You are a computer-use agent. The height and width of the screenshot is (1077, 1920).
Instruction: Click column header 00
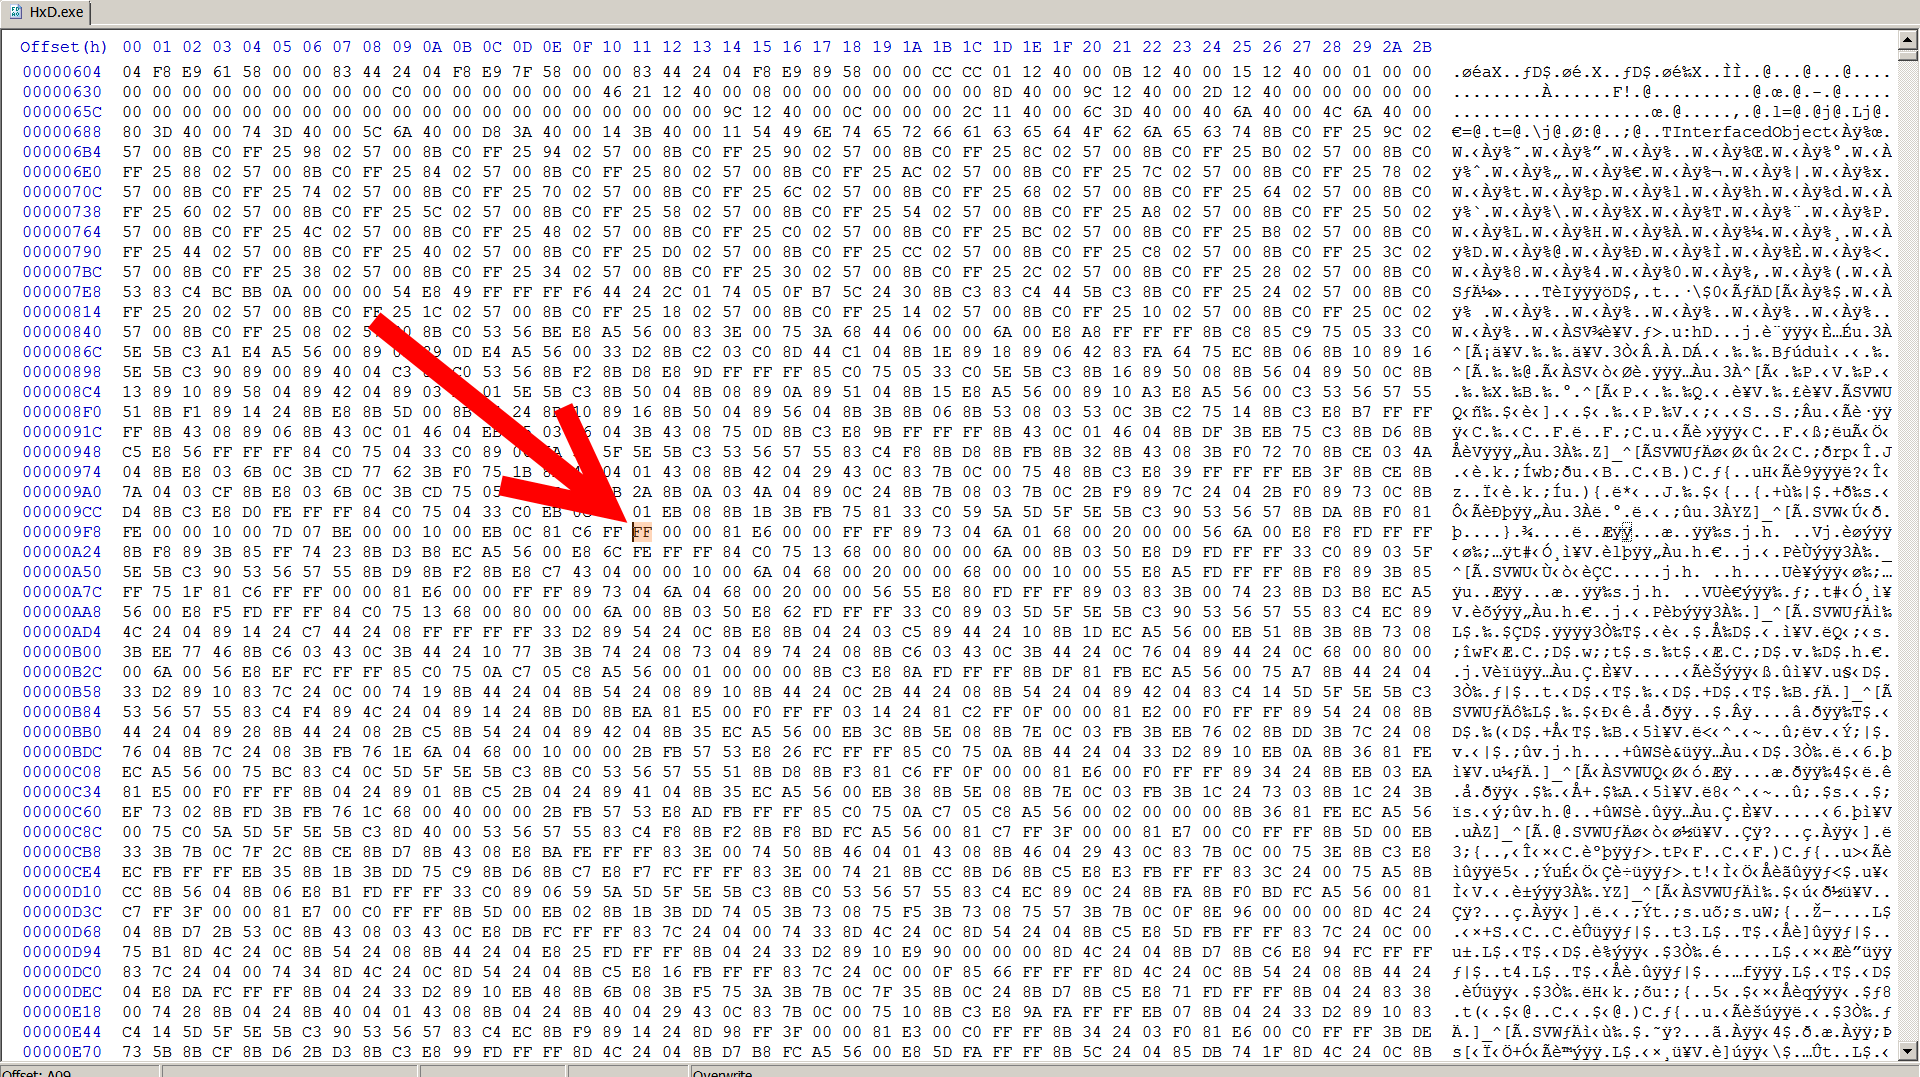coord(132,47)
